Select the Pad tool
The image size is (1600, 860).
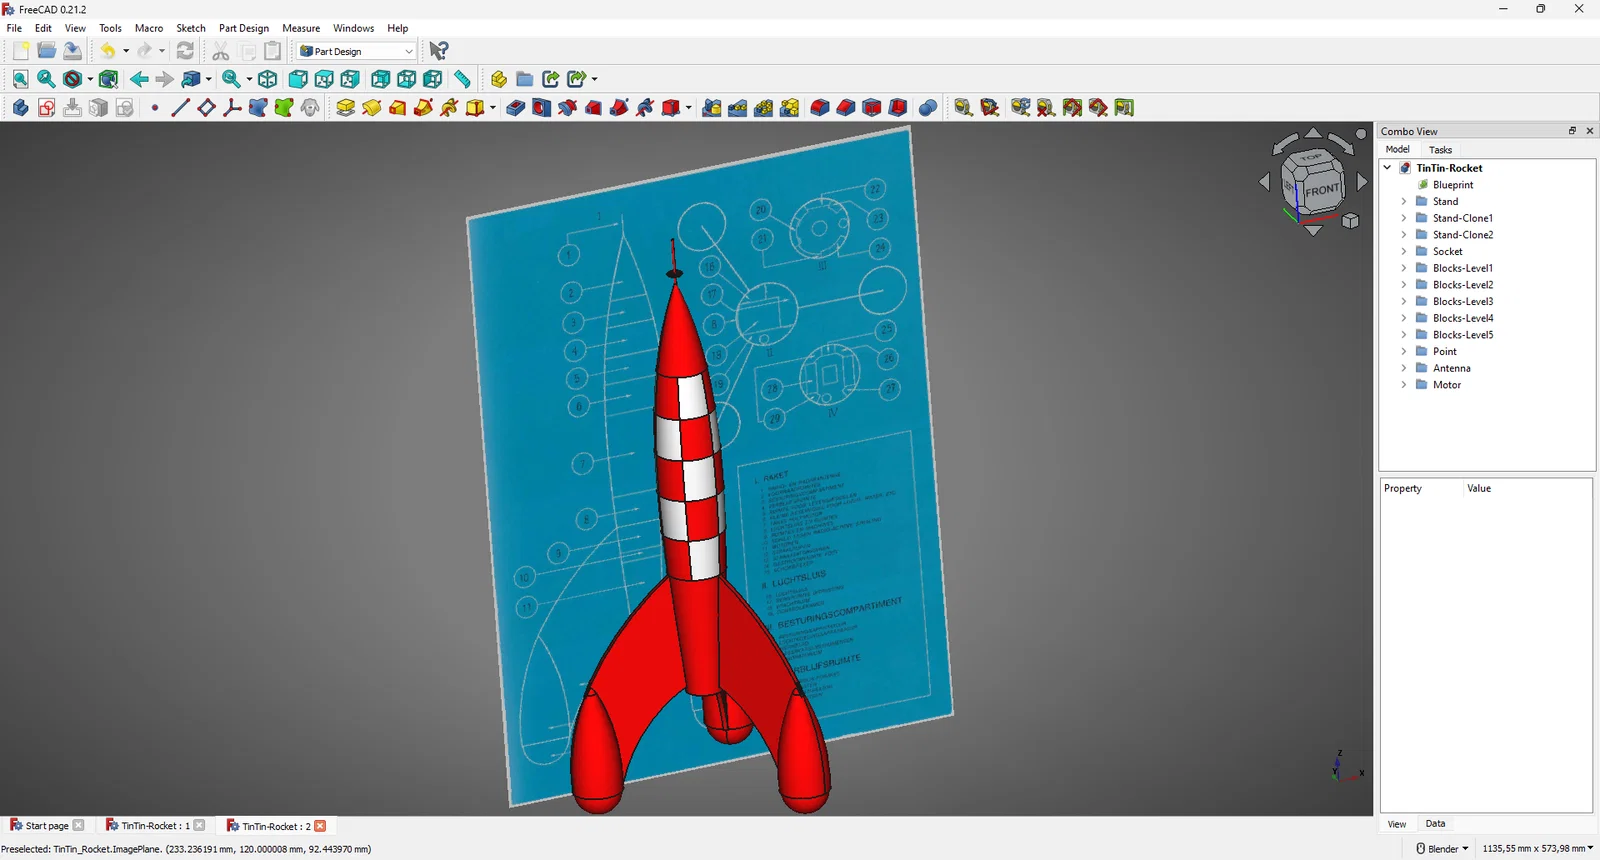point(346,108)
